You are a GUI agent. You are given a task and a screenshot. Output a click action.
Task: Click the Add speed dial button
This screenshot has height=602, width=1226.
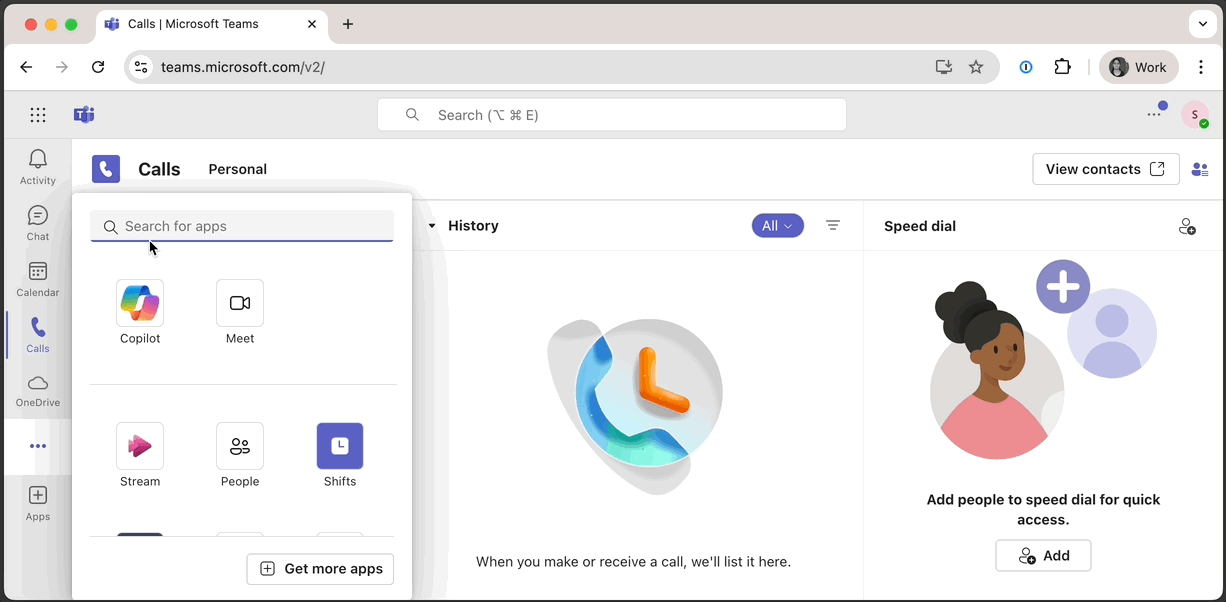pyautogui.click(x=1043, y=556)
